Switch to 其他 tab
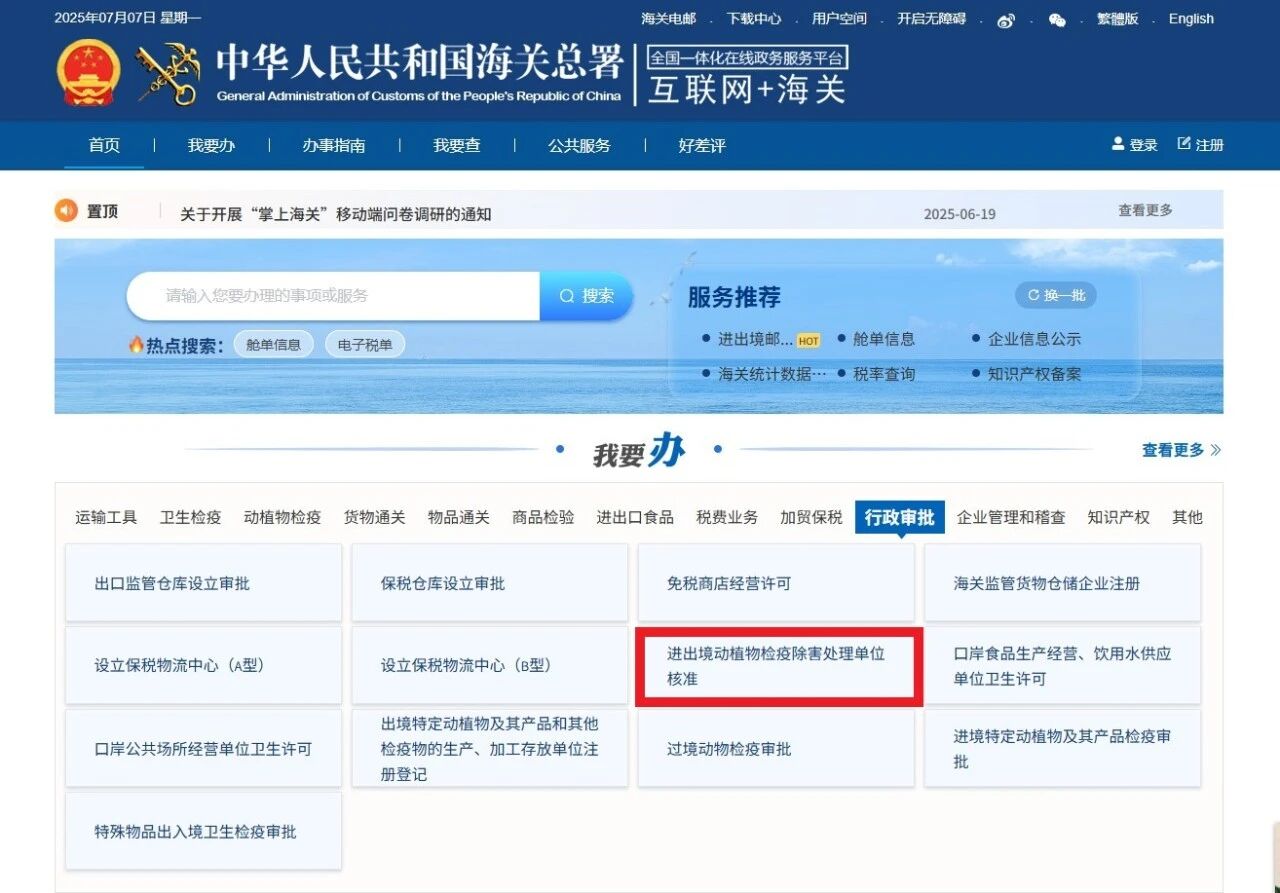 point(1187,517)
